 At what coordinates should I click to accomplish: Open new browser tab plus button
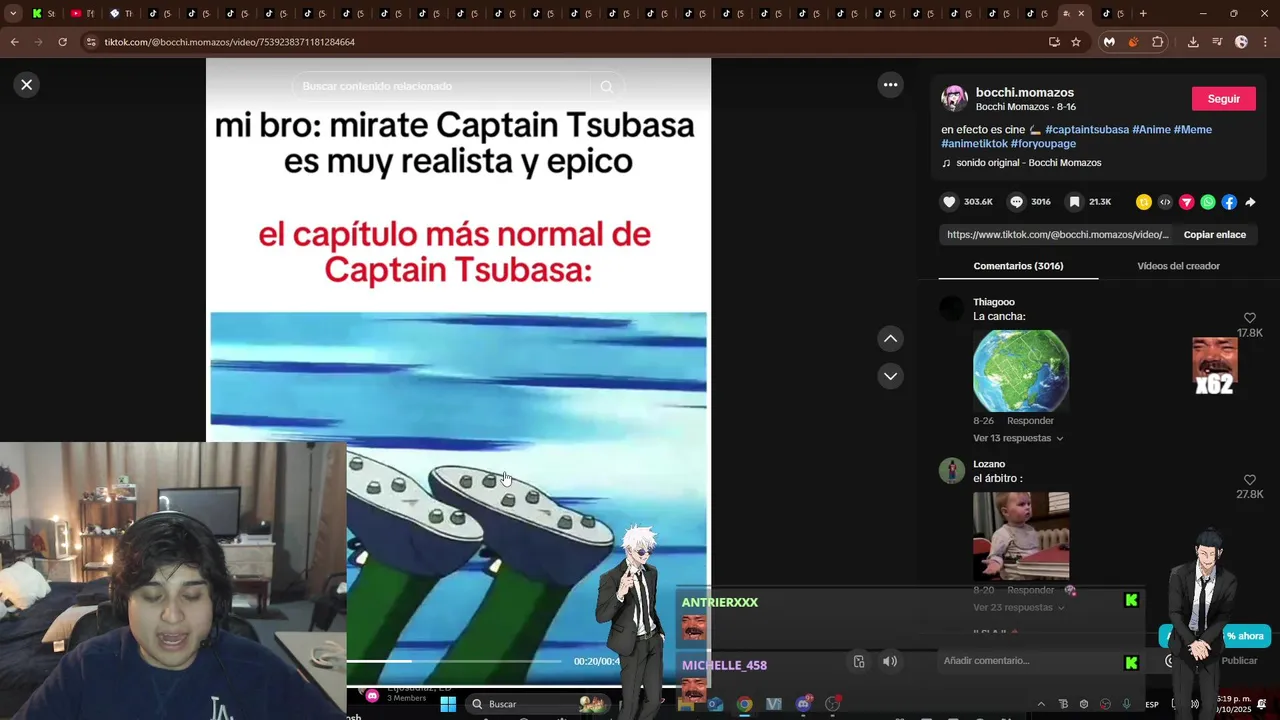[x=1143, y=14]
